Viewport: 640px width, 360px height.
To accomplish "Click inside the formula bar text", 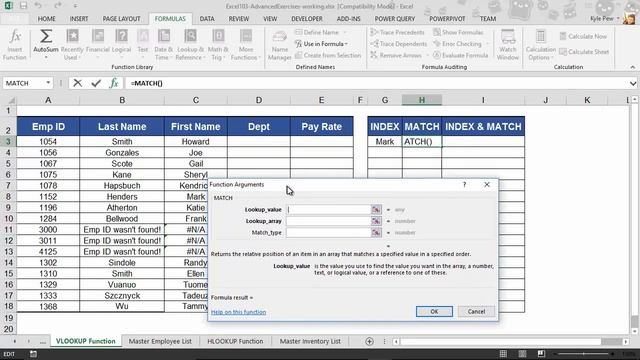I will [147, 83].
